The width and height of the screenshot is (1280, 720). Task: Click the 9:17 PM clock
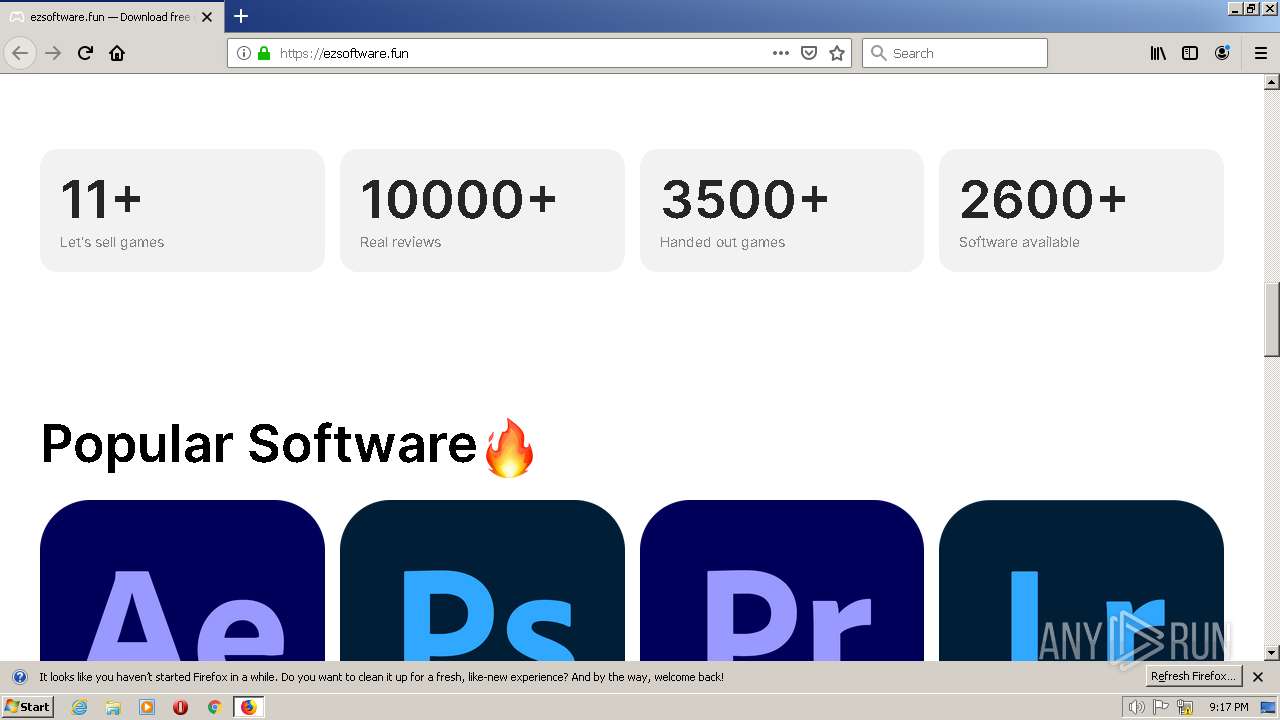tap(1228, 707)
